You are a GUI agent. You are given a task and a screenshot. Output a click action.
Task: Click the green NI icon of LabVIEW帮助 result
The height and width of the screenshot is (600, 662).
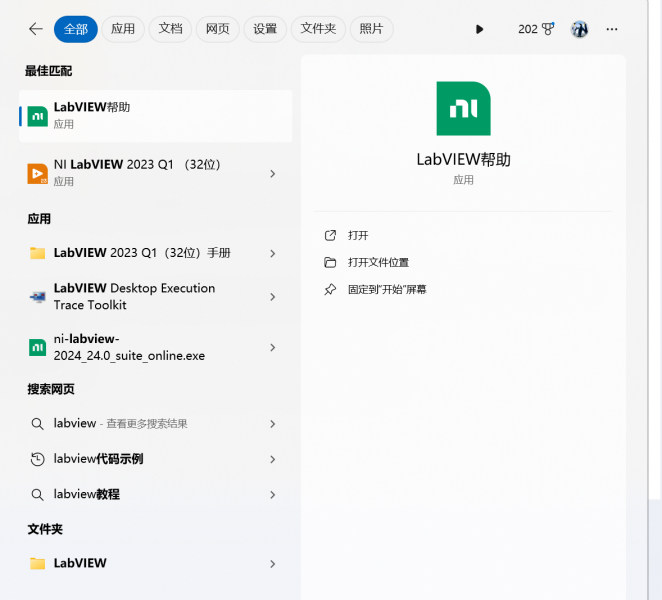38,116
